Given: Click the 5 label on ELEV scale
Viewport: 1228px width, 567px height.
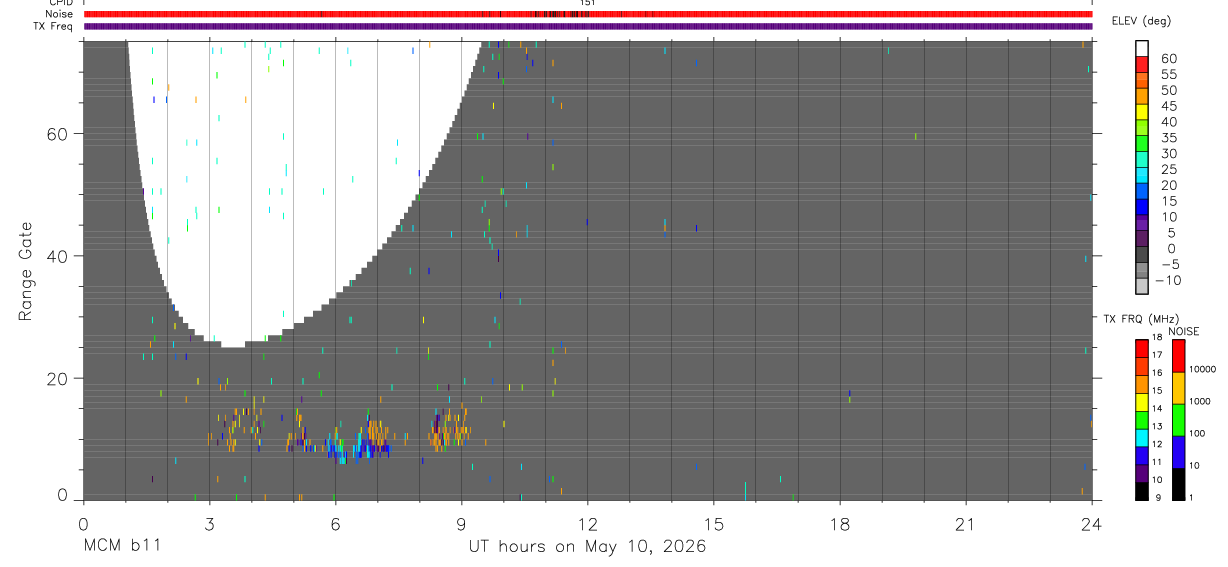Looking at the screenshot, I should coord(1171,233).
